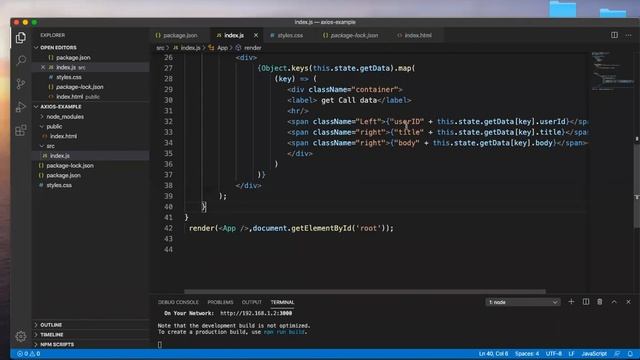The width and height of the screenshot is (640, 360).
Task: Click Ln 40, Col 6 status entry
Action: coord(493,353)
